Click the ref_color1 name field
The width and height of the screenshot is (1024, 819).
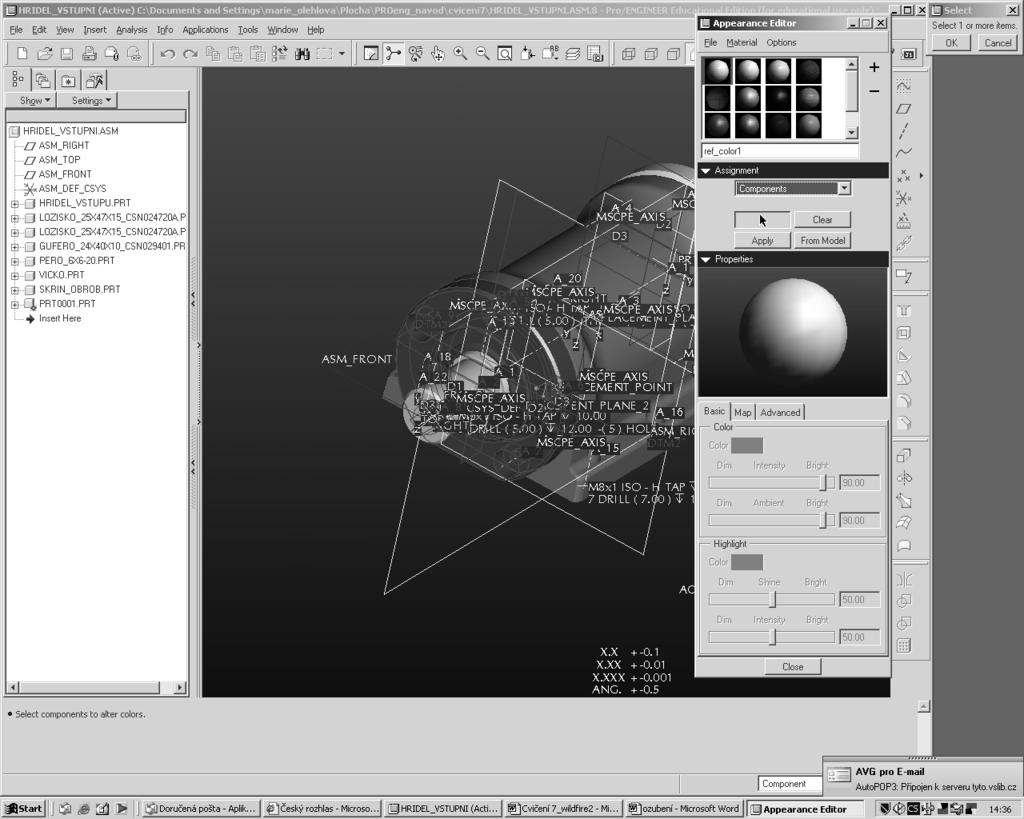780,151
